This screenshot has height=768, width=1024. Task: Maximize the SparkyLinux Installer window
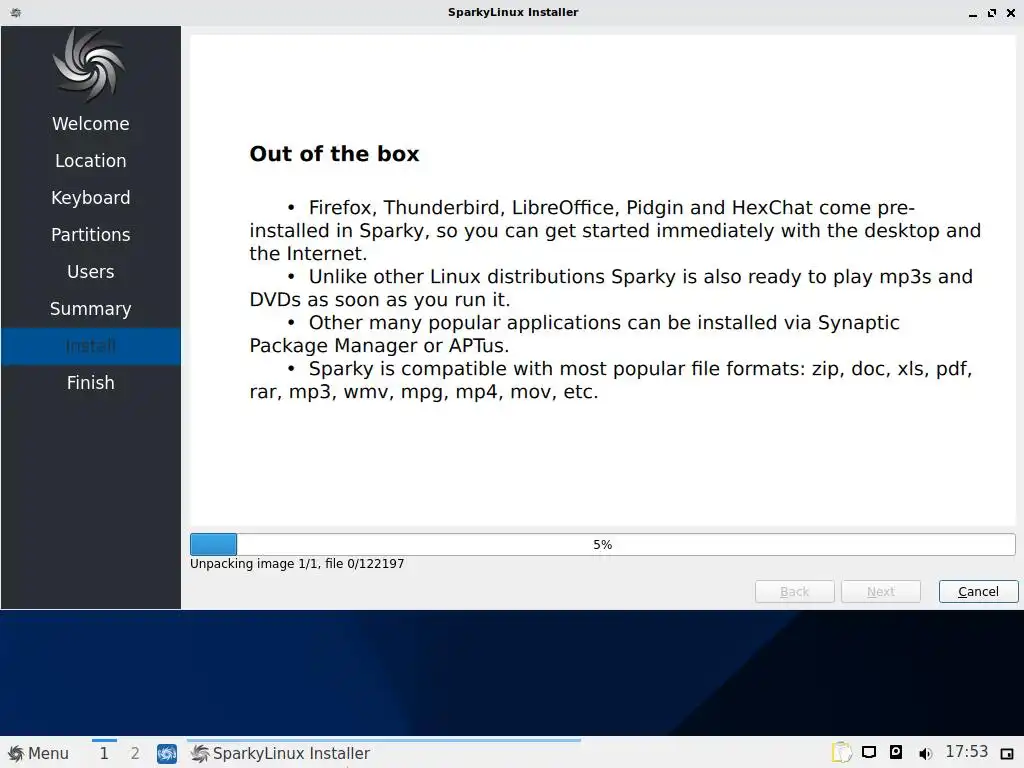991,13
